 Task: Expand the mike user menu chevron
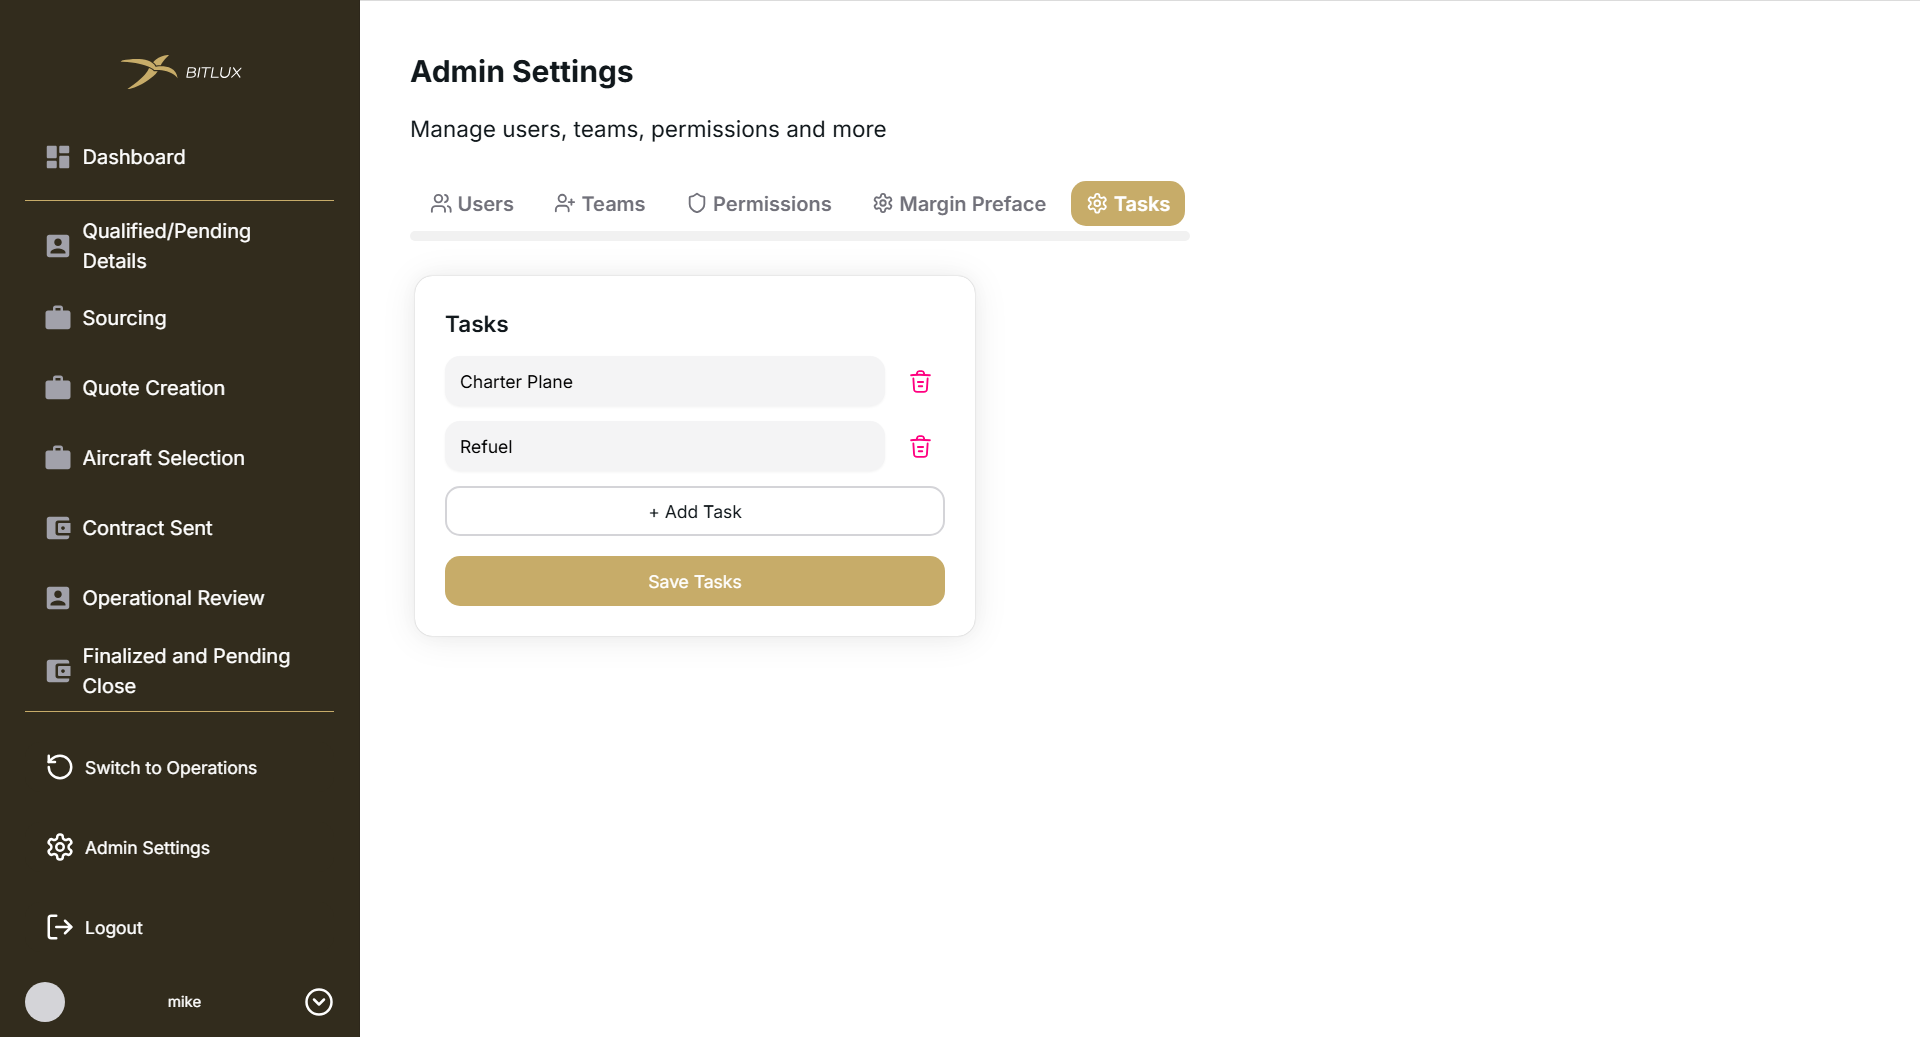pos(319,1002)
